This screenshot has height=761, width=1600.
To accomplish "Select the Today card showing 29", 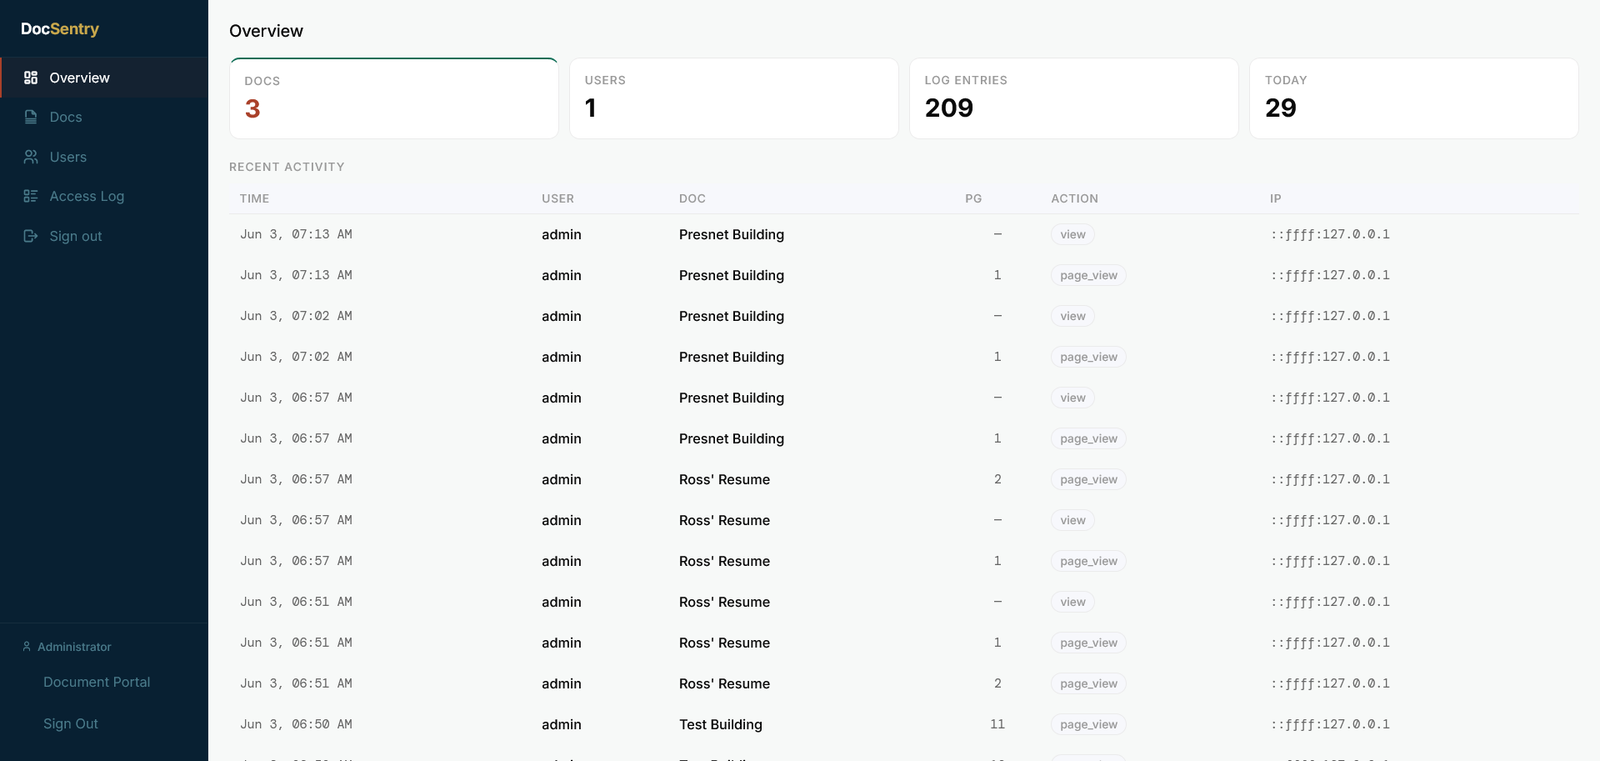I will coord(1414,98).
